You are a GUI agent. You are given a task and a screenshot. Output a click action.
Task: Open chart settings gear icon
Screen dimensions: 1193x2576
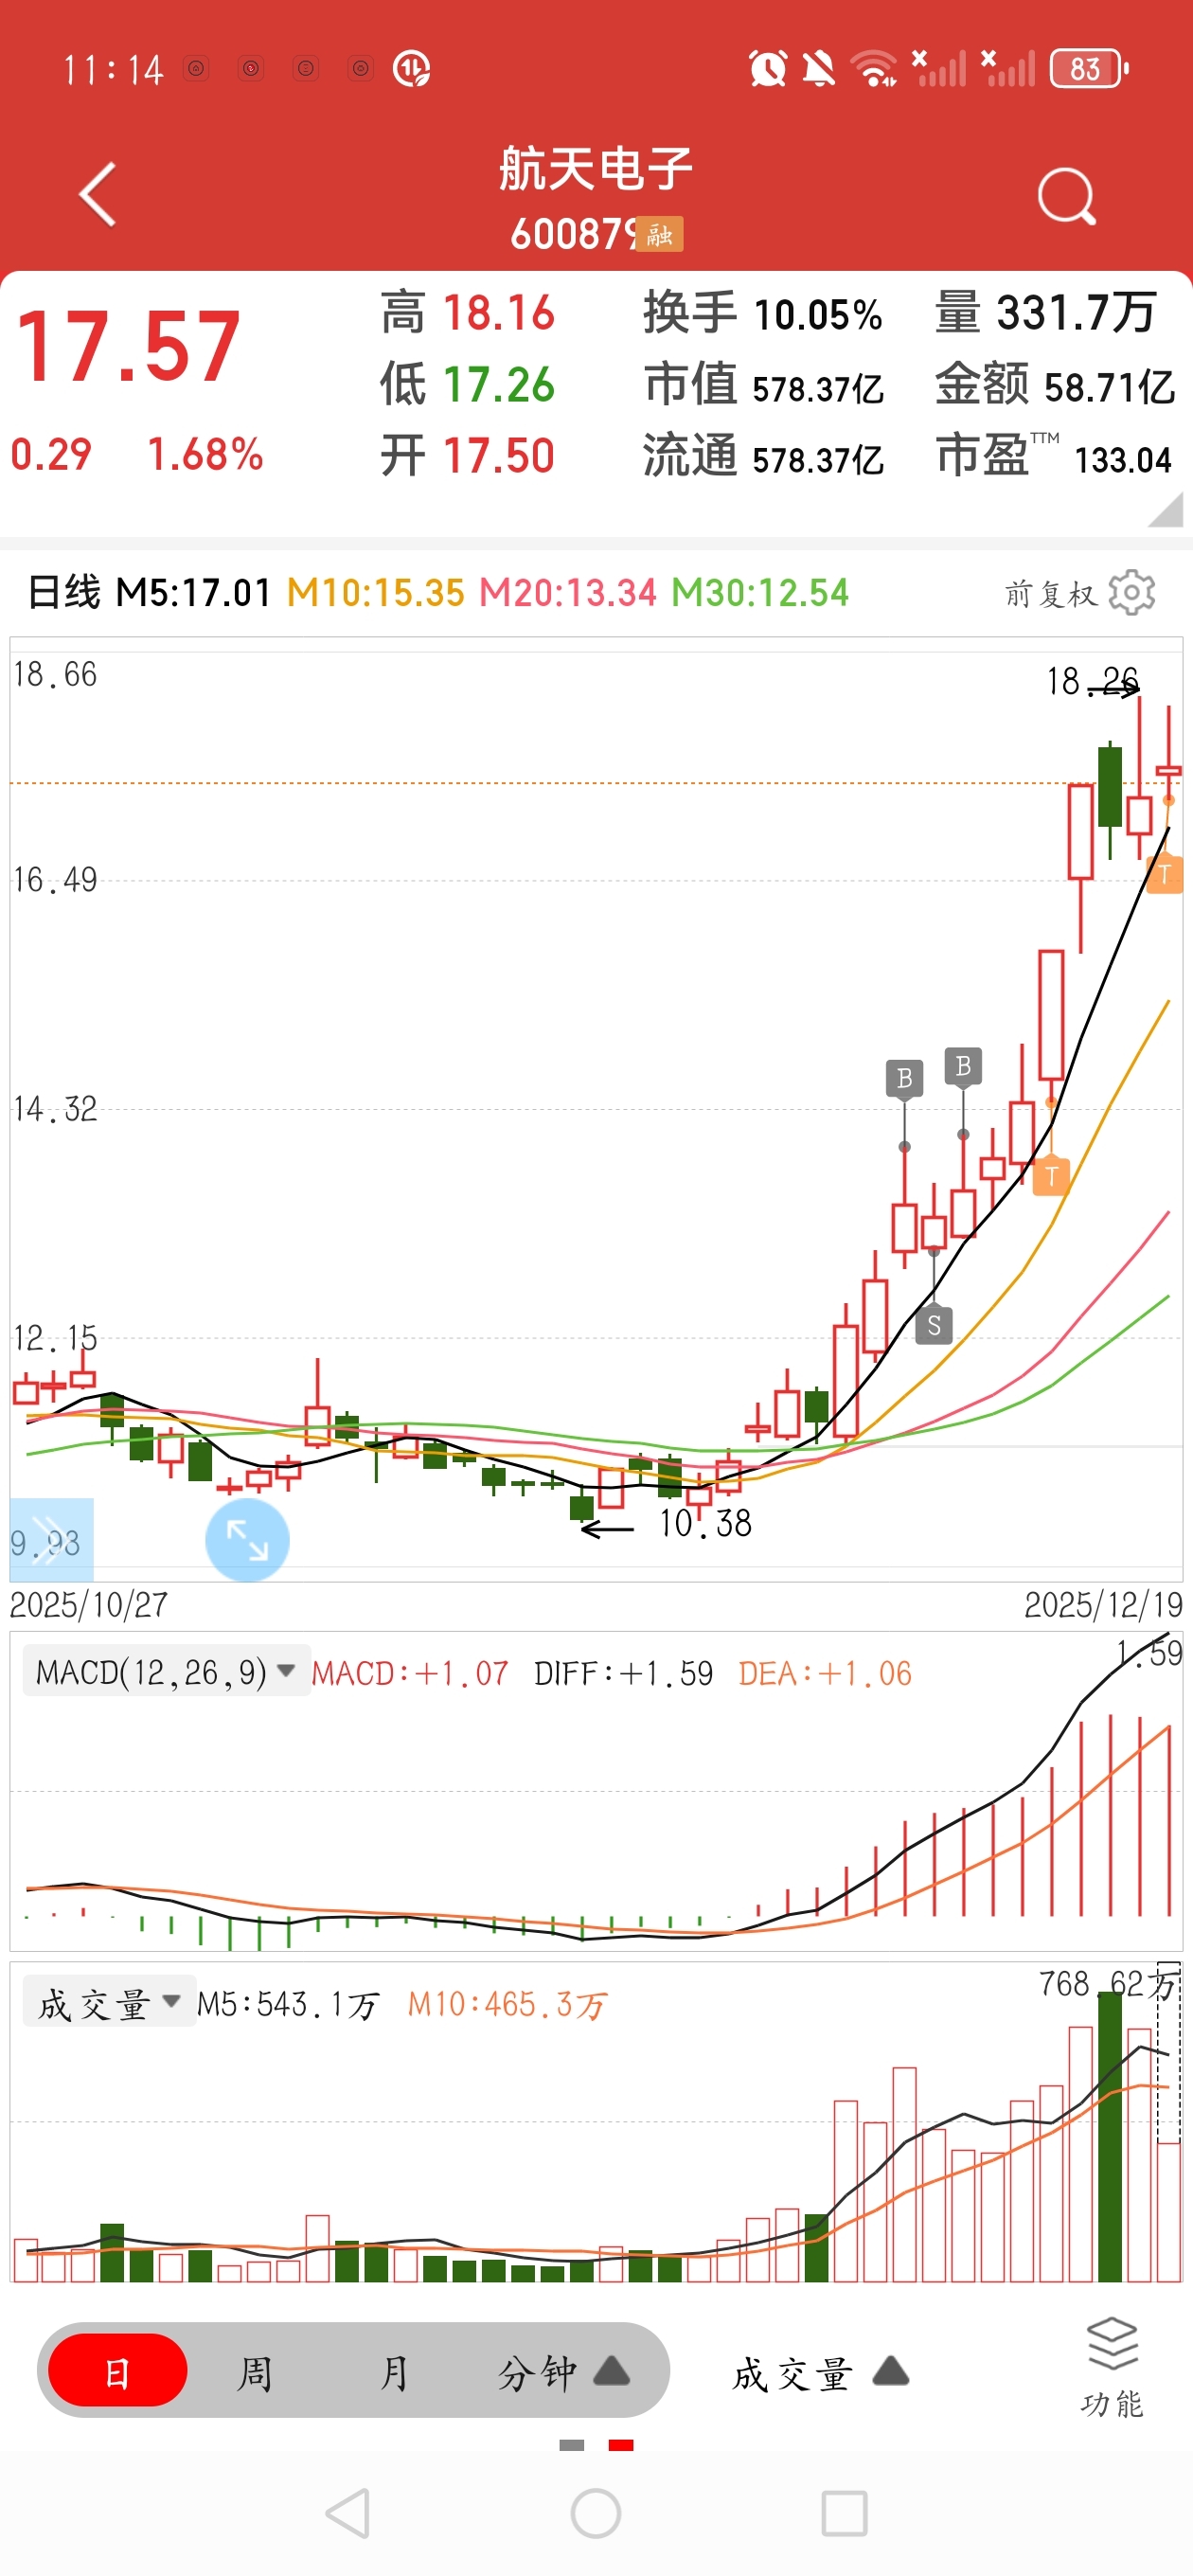(x=1132, y=593)
